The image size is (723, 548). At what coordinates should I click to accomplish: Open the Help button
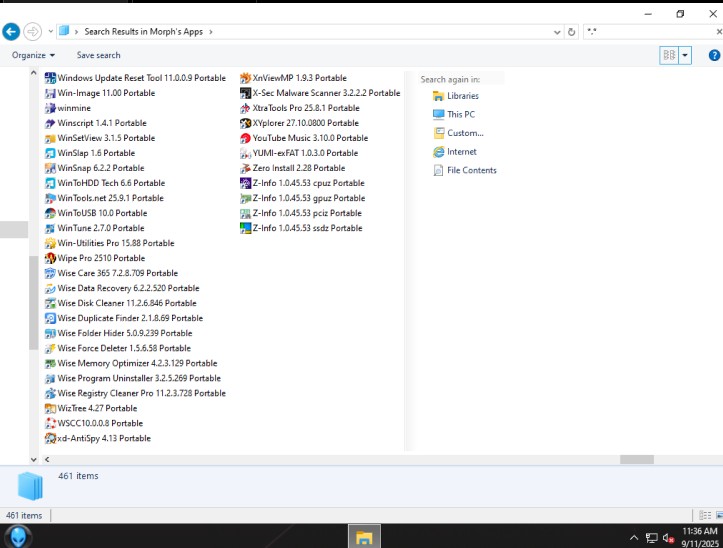coord(714,55)
